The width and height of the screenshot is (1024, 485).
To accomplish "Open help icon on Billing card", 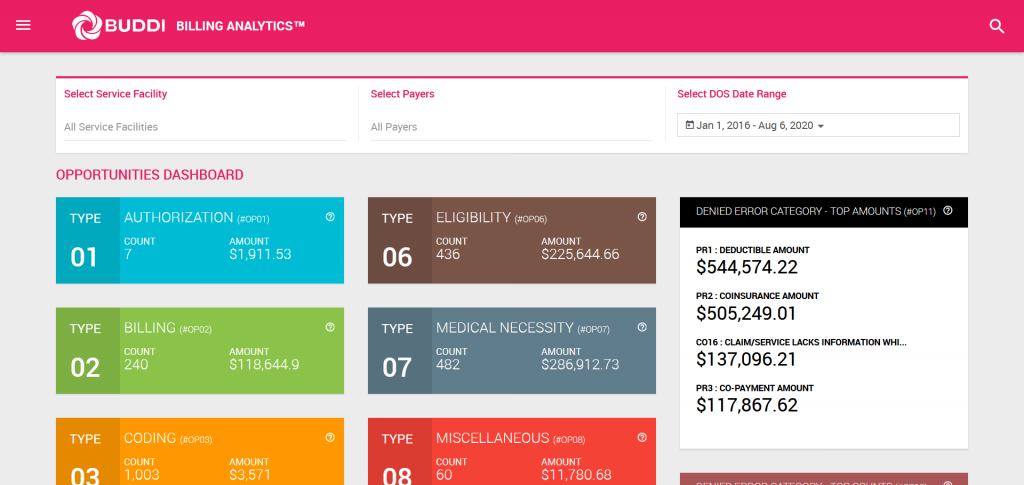I will (330, 327).
